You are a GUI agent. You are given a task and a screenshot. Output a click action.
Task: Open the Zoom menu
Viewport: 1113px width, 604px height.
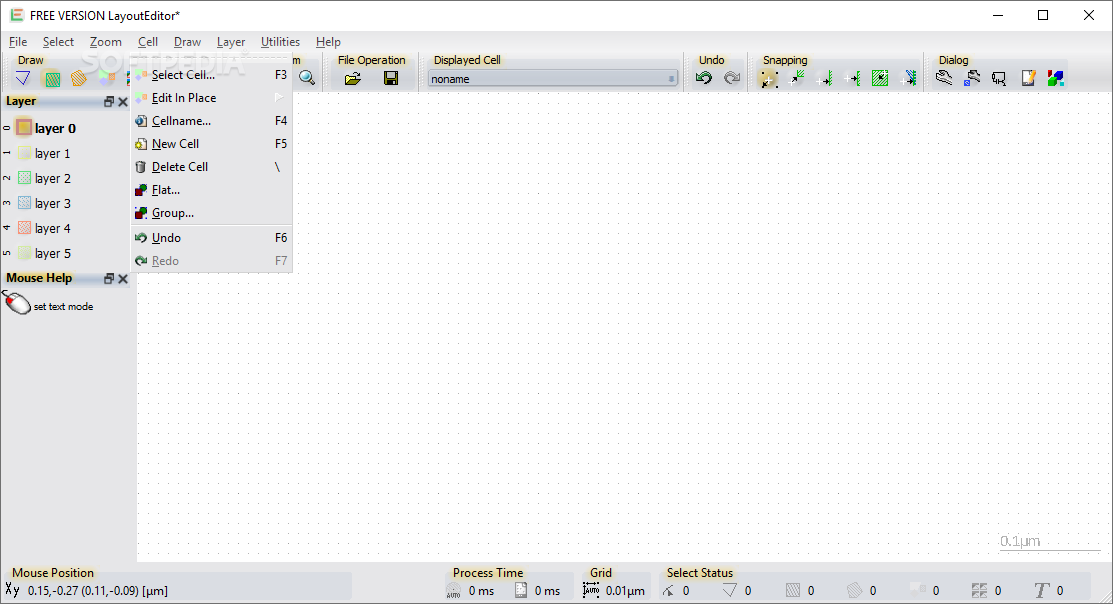(x=106, y=42)
